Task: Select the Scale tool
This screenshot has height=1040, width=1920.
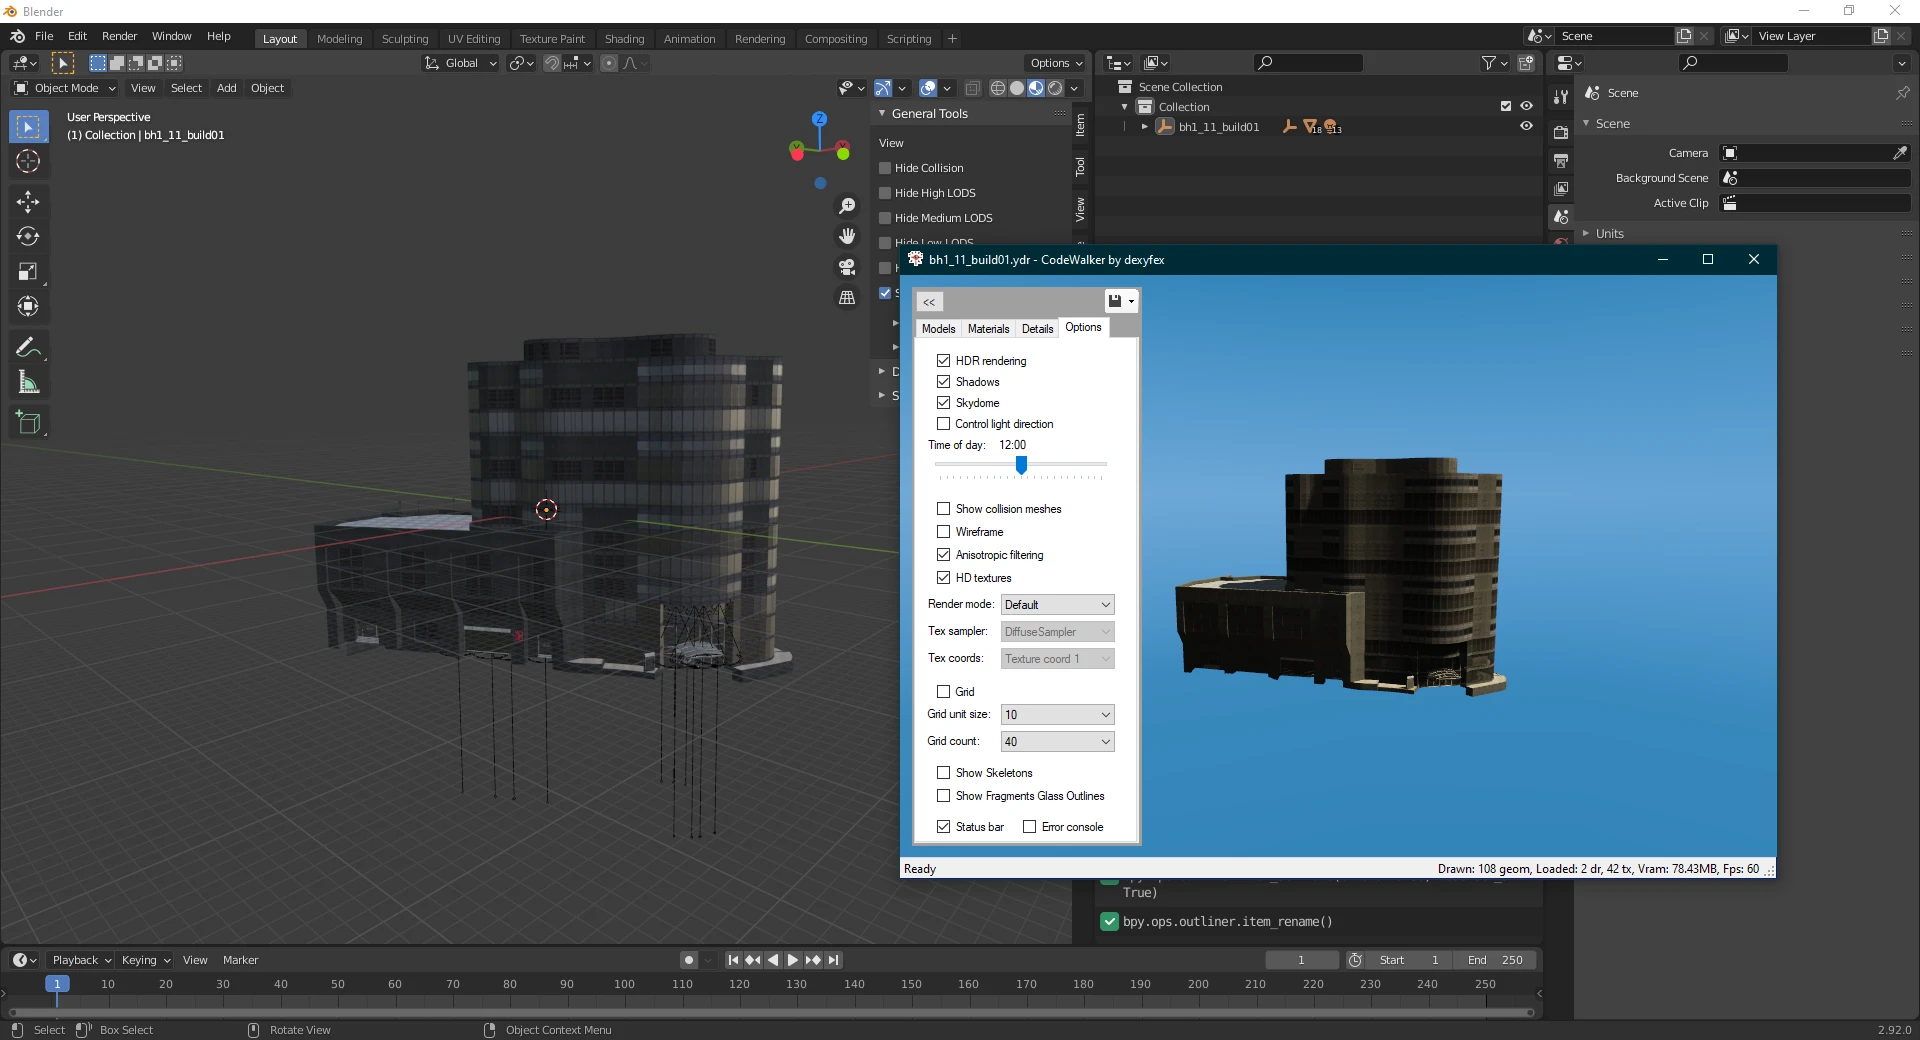Action: 28,271
